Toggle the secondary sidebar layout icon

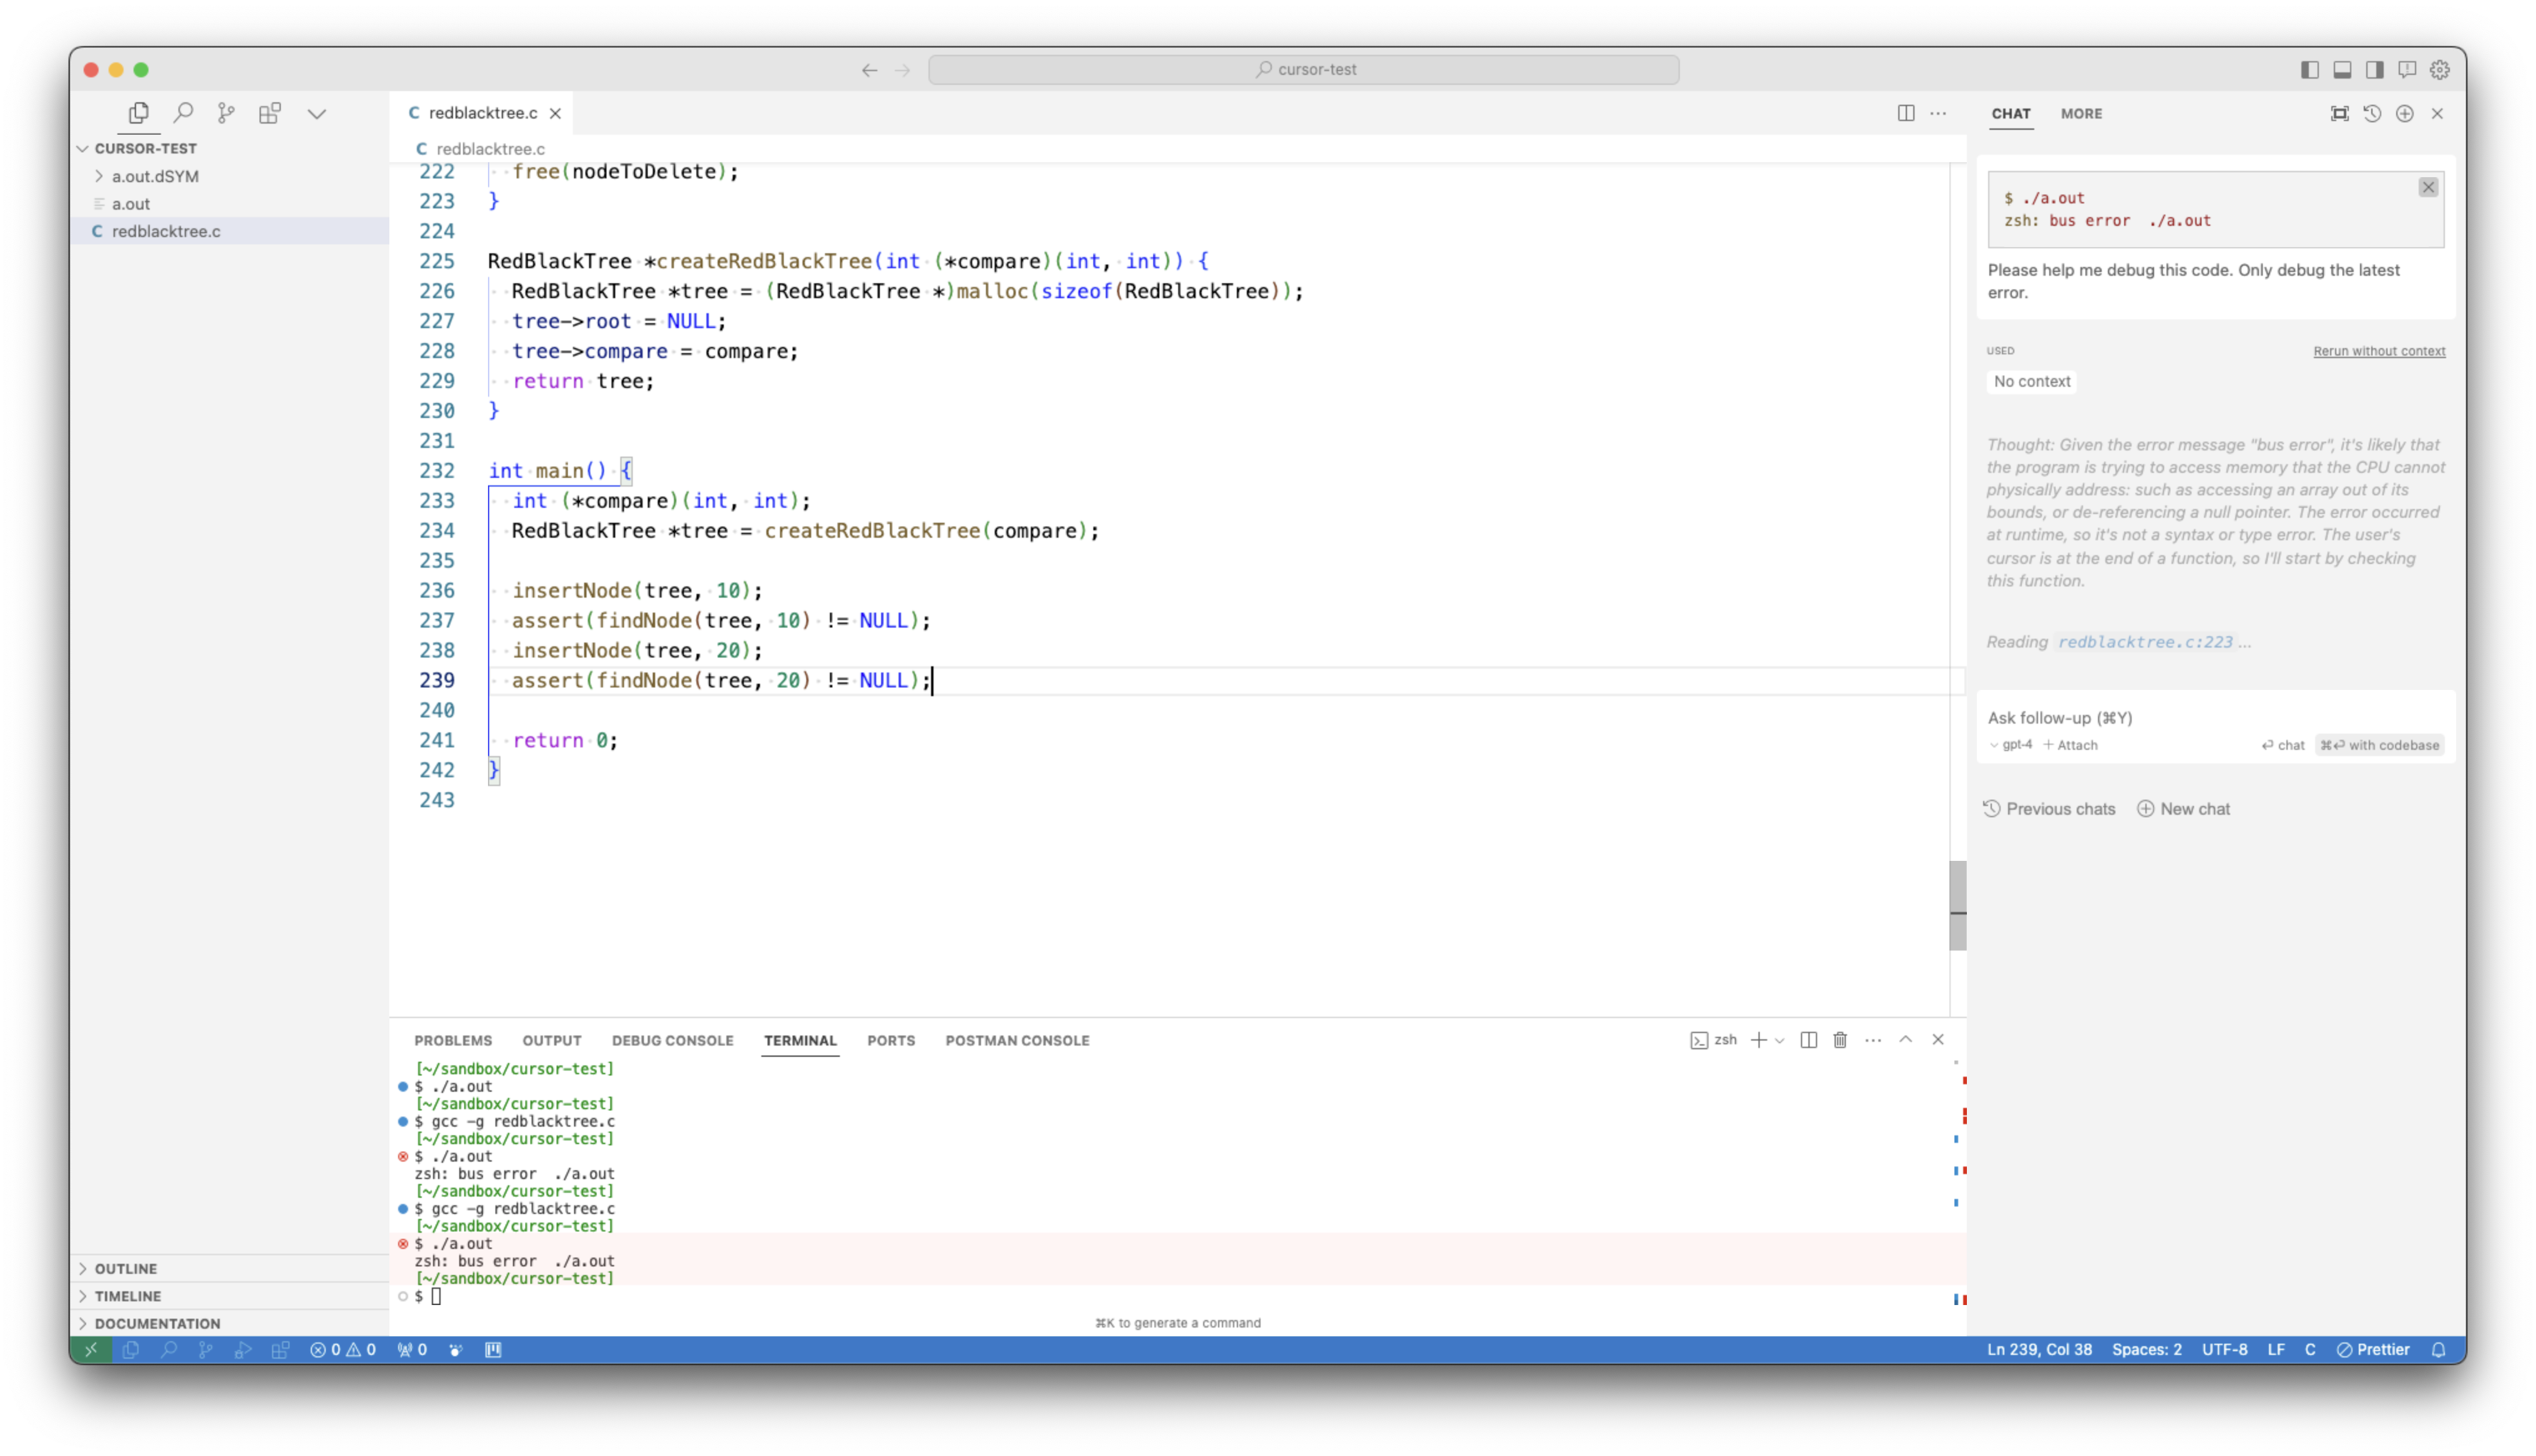[2374, 70]
